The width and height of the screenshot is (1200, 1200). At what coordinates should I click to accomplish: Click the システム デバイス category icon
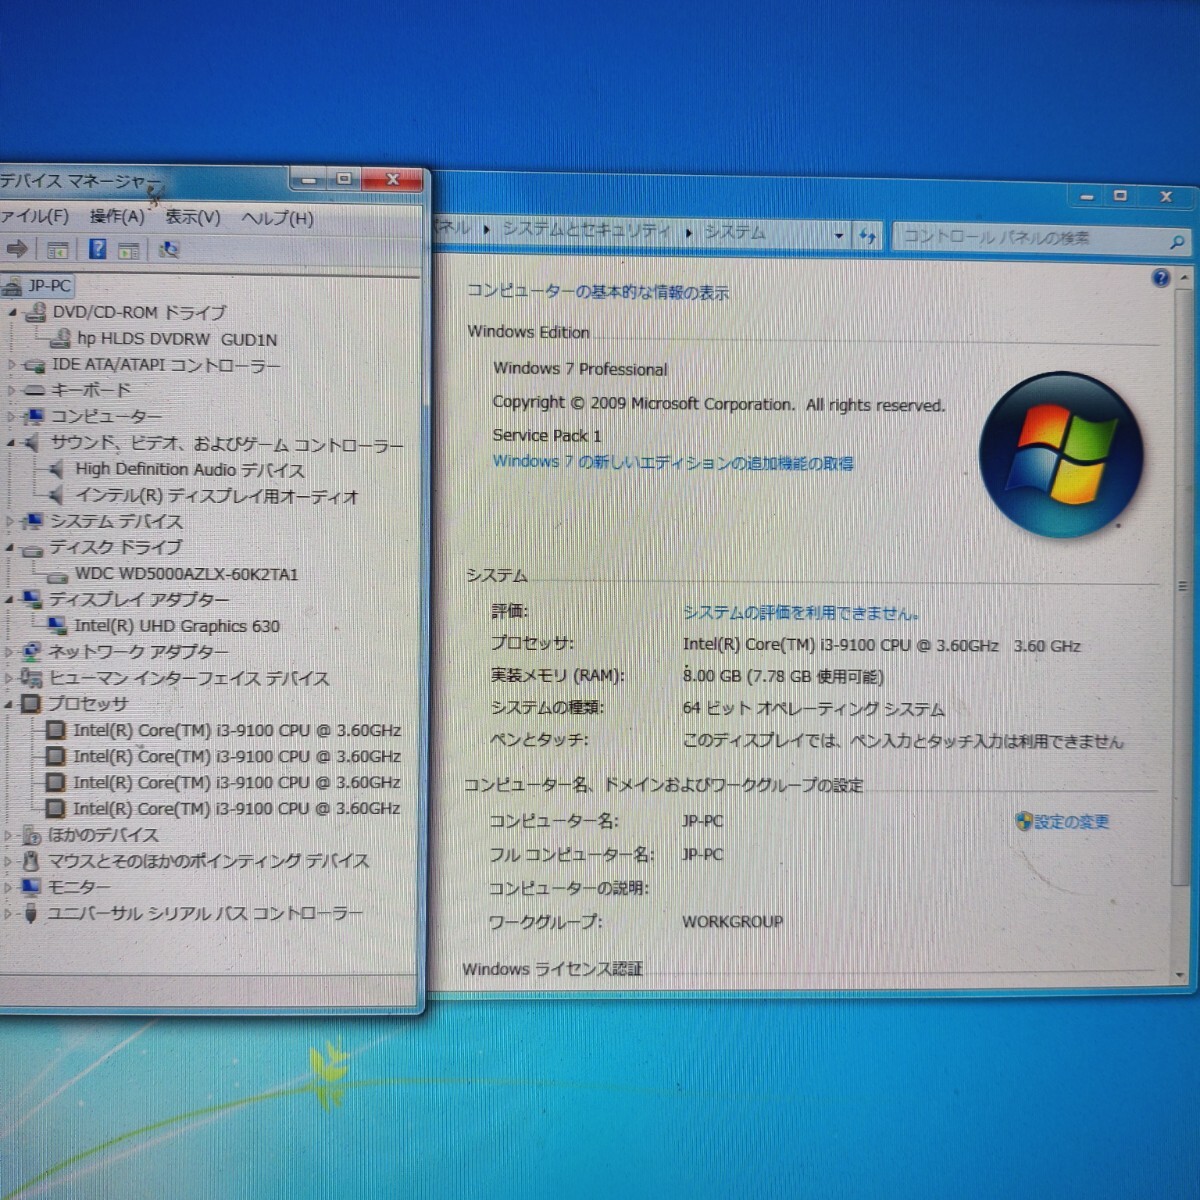coord(34,522)
